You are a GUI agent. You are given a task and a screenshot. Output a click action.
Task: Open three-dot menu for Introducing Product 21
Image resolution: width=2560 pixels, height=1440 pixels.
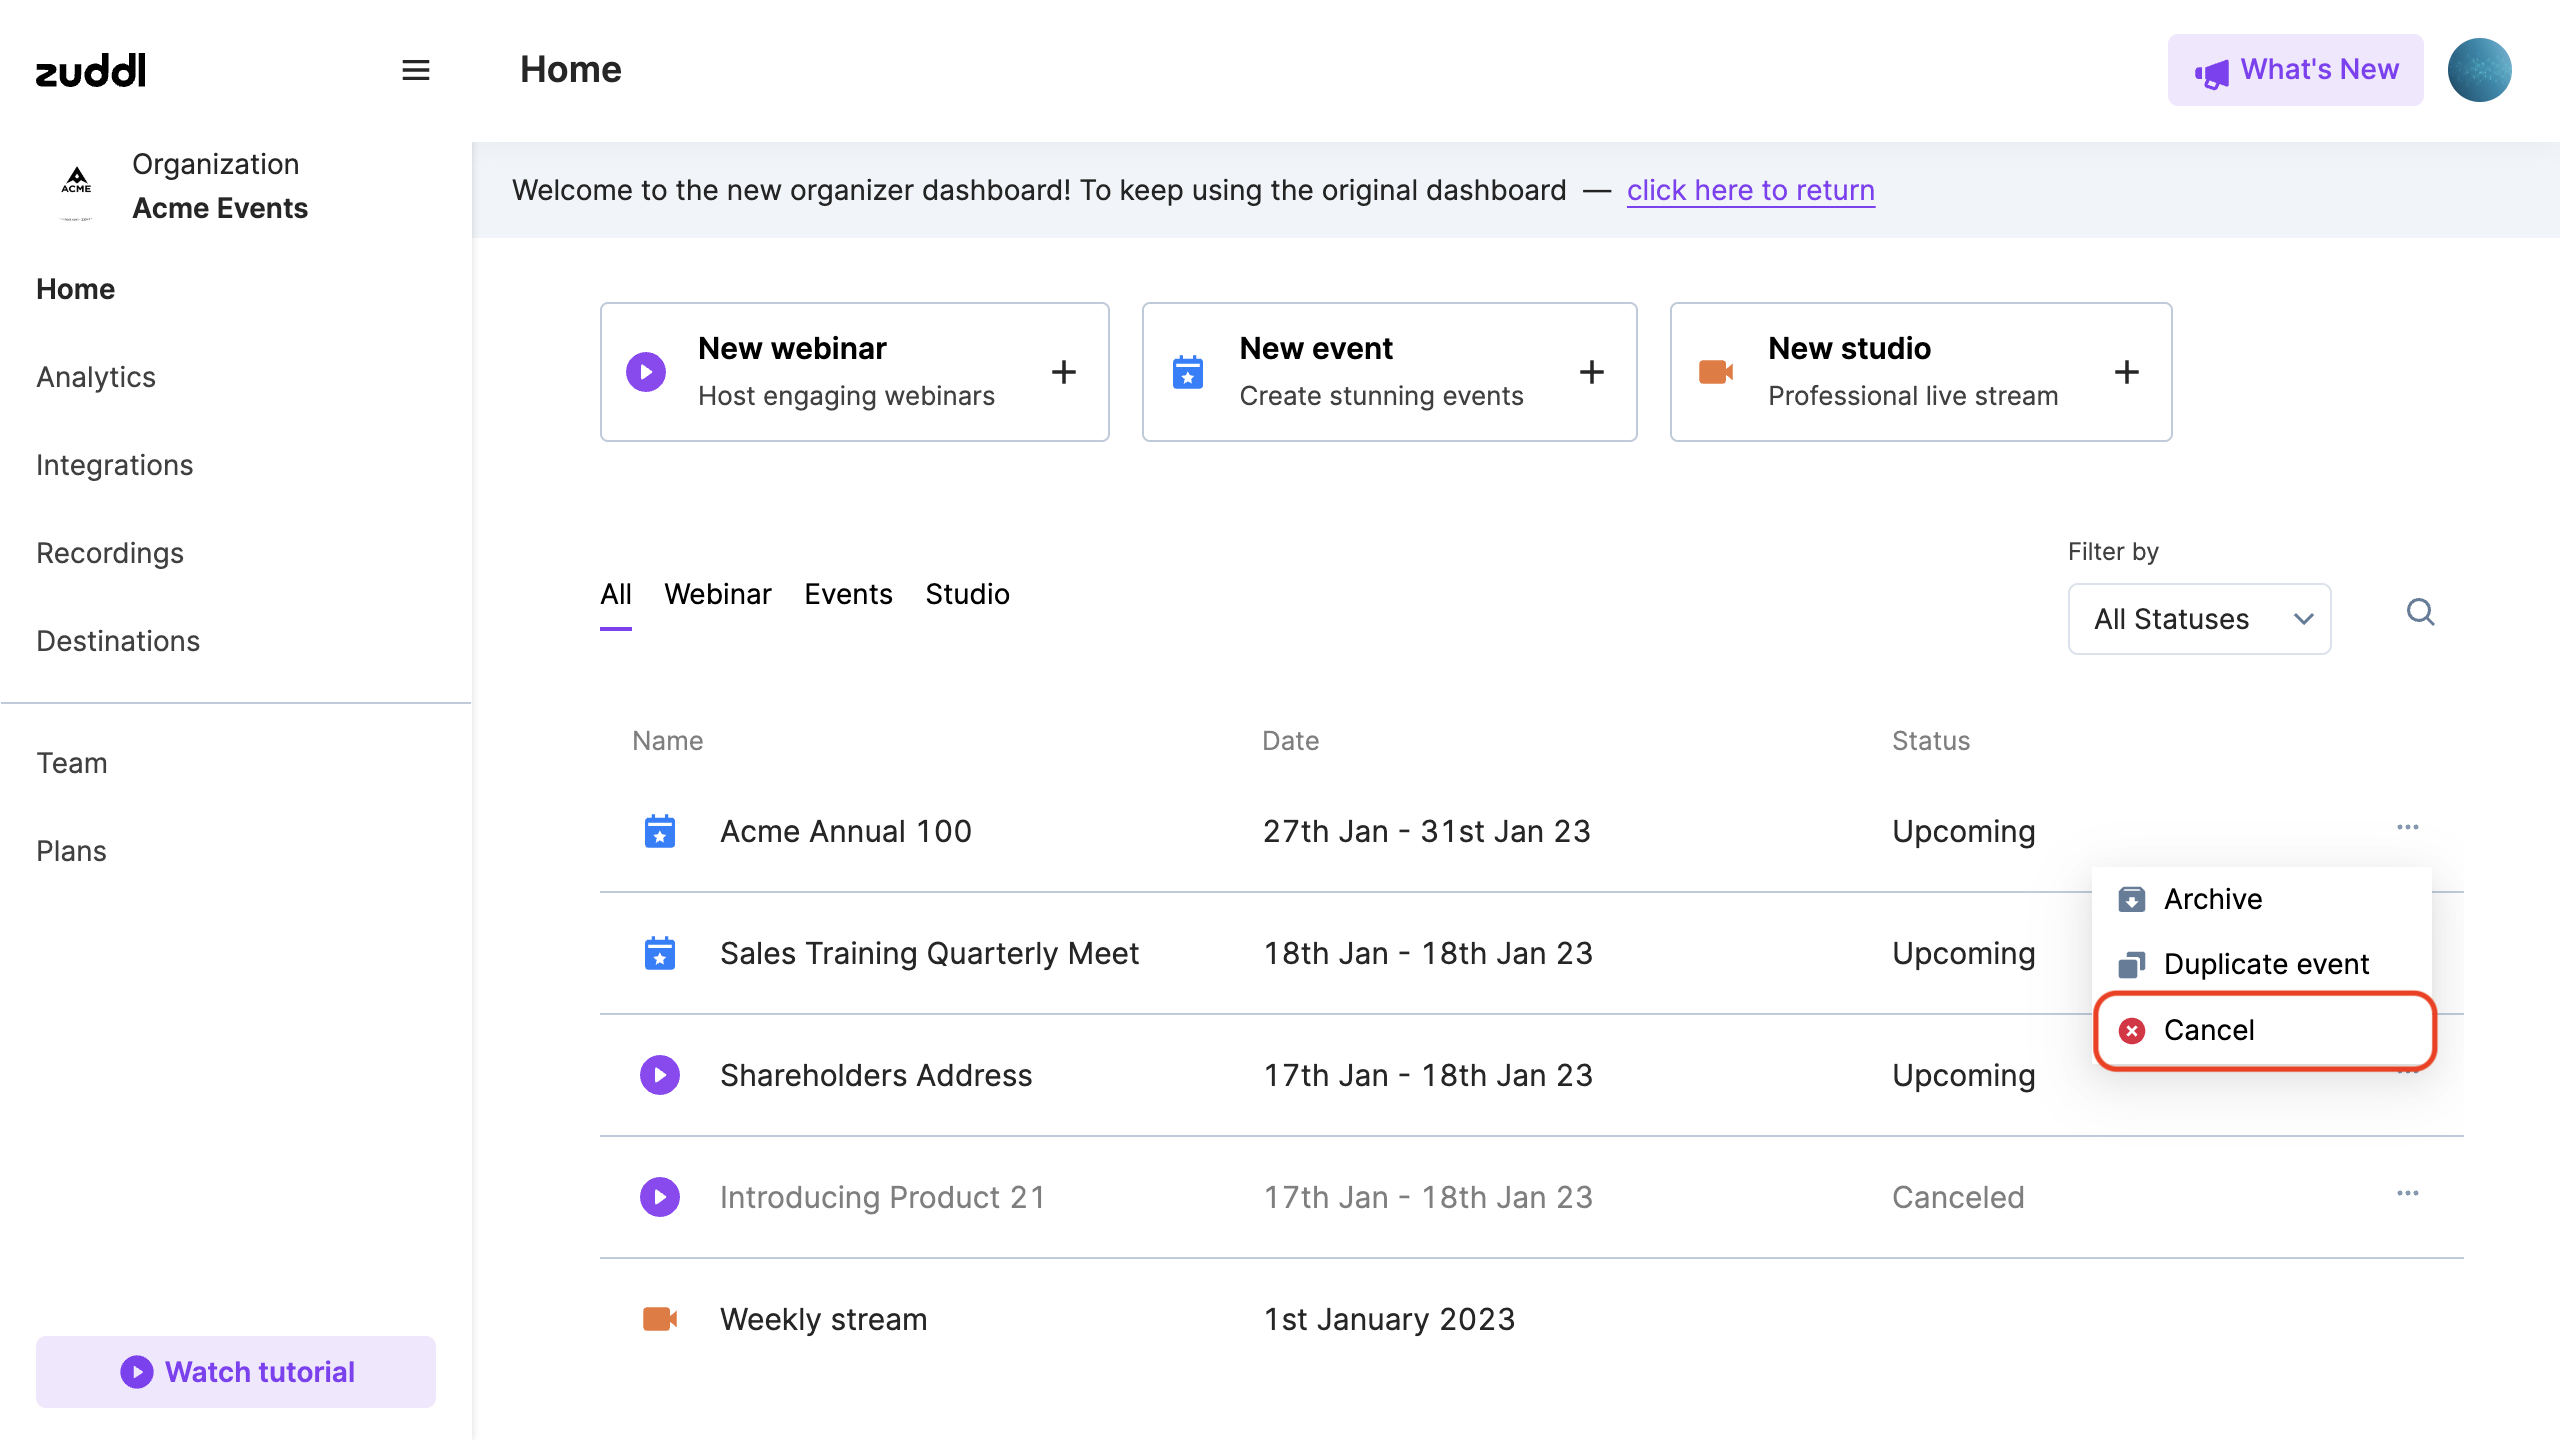click(2407, 1194)
